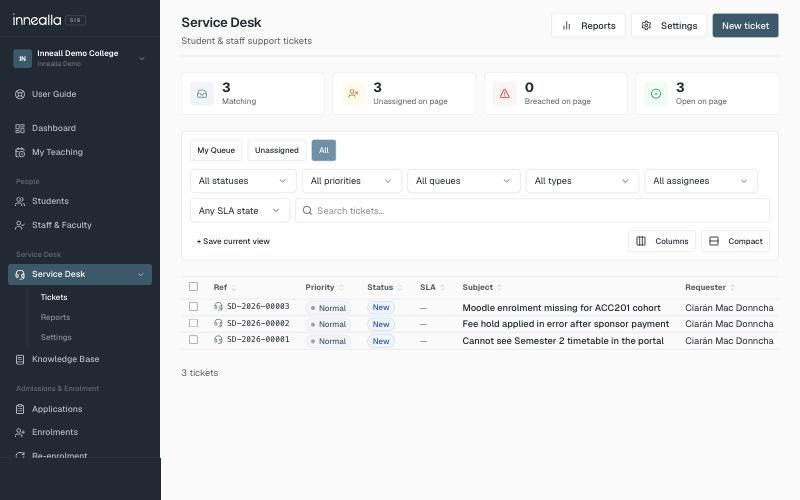Click the Enrolments person-plus icon

click(20, 433)
